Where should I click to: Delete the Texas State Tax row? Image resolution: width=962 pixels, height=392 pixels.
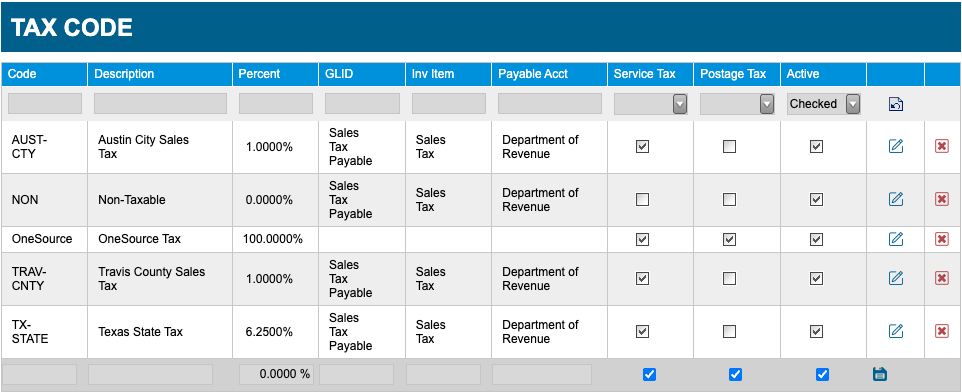(942, 331)
